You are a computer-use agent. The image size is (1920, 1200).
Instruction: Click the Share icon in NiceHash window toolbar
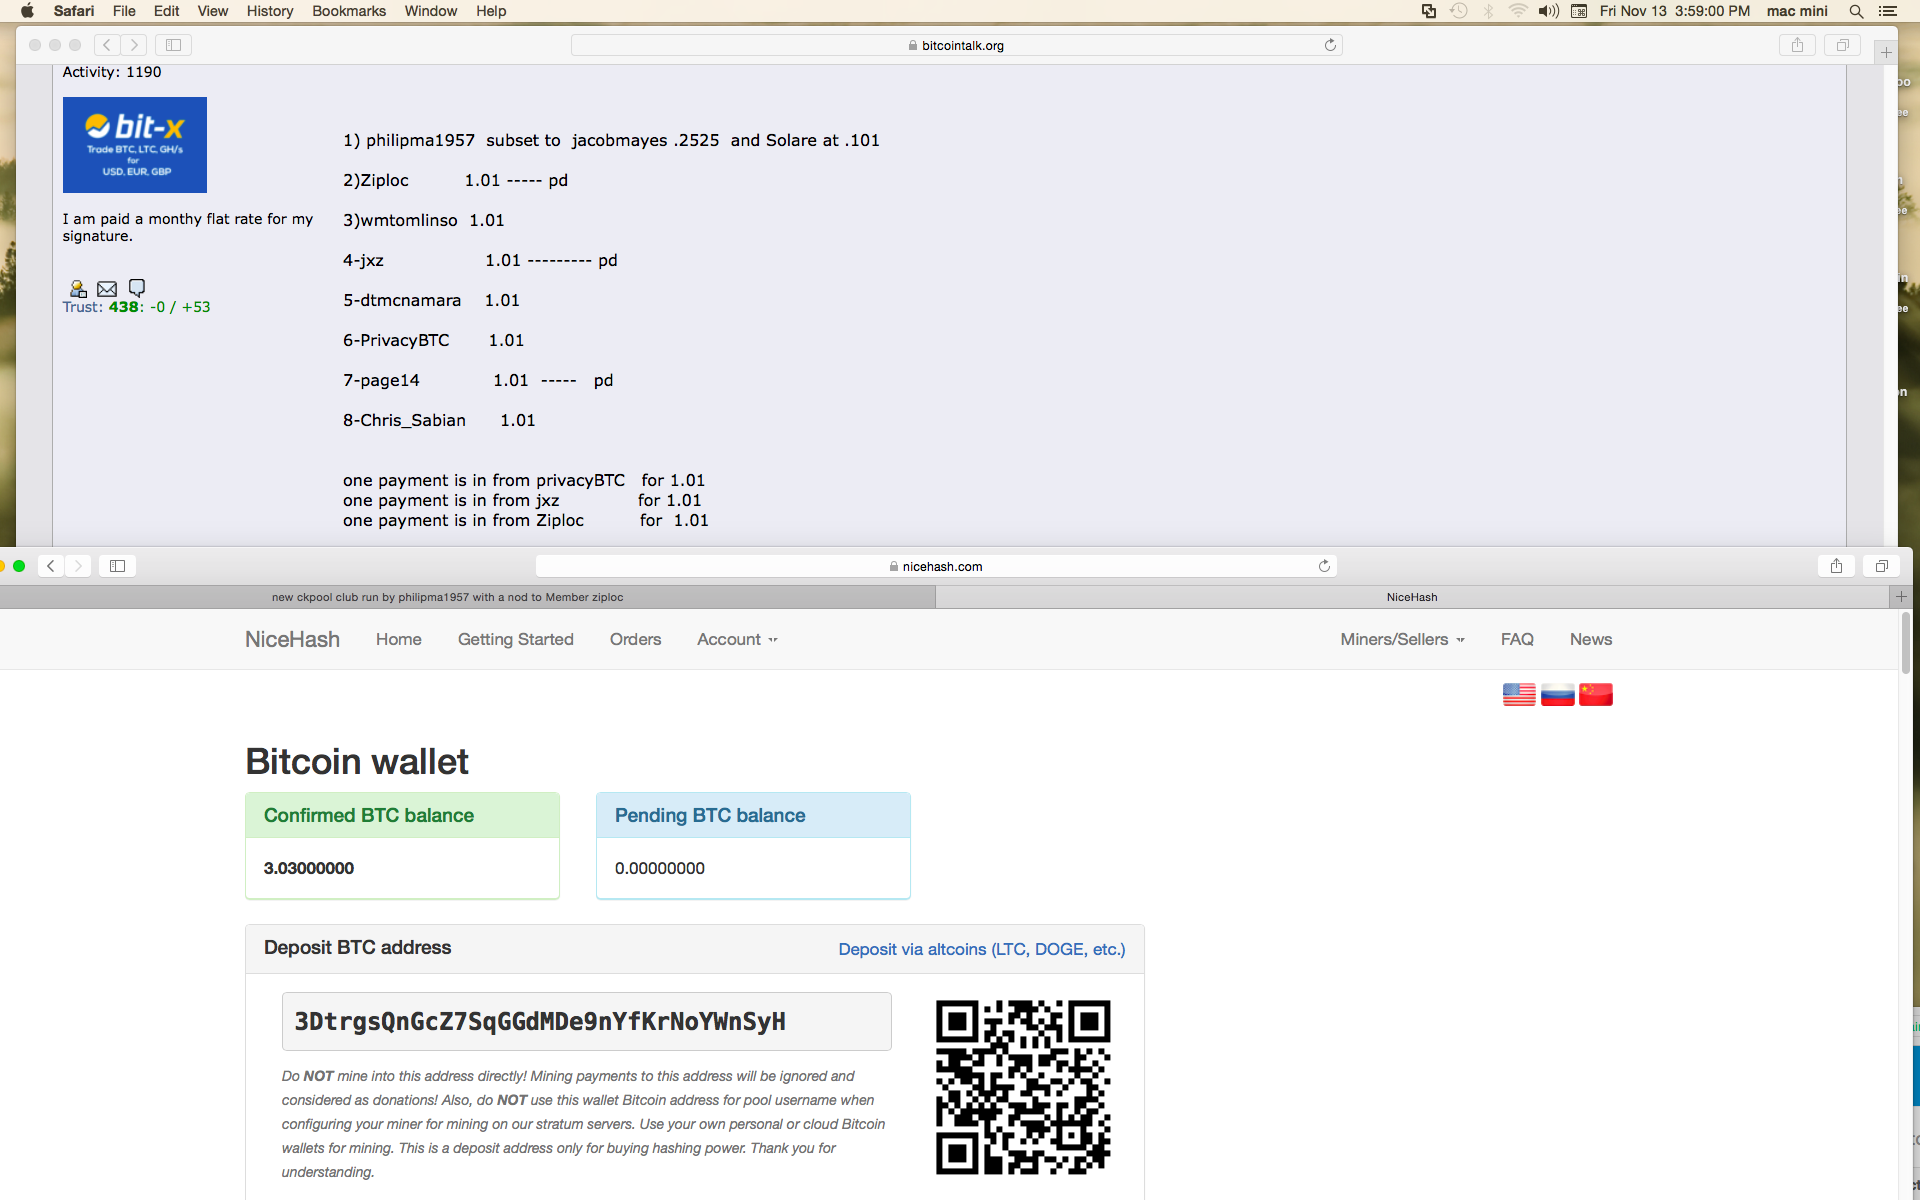1836,566
